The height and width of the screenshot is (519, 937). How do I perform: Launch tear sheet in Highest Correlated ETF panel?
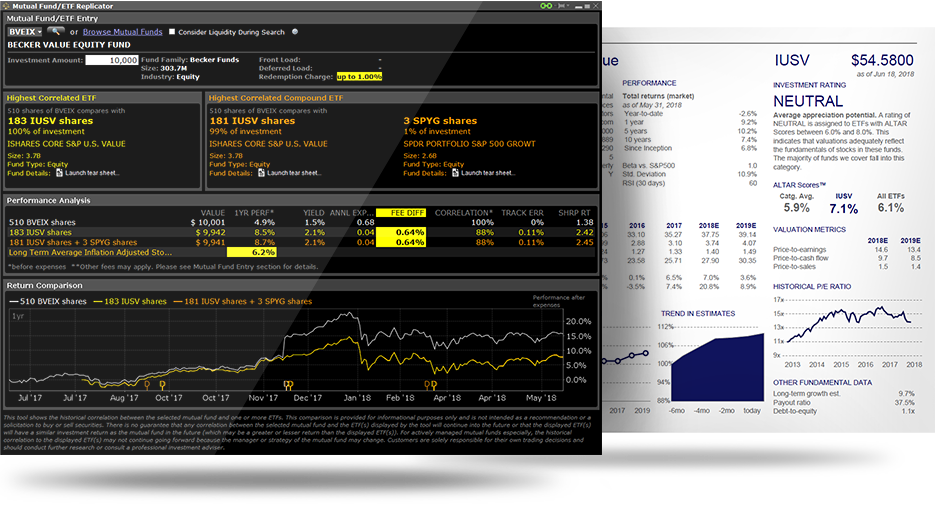click(92, 173)
